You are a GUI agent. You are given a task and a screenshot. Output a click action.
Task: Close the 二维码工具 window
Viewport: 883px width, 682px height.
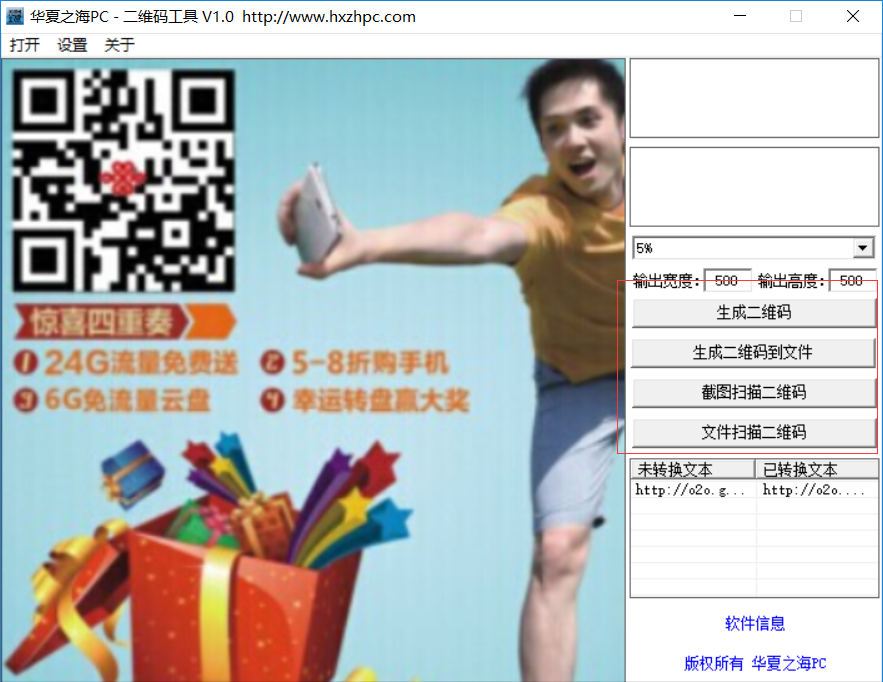853,16
